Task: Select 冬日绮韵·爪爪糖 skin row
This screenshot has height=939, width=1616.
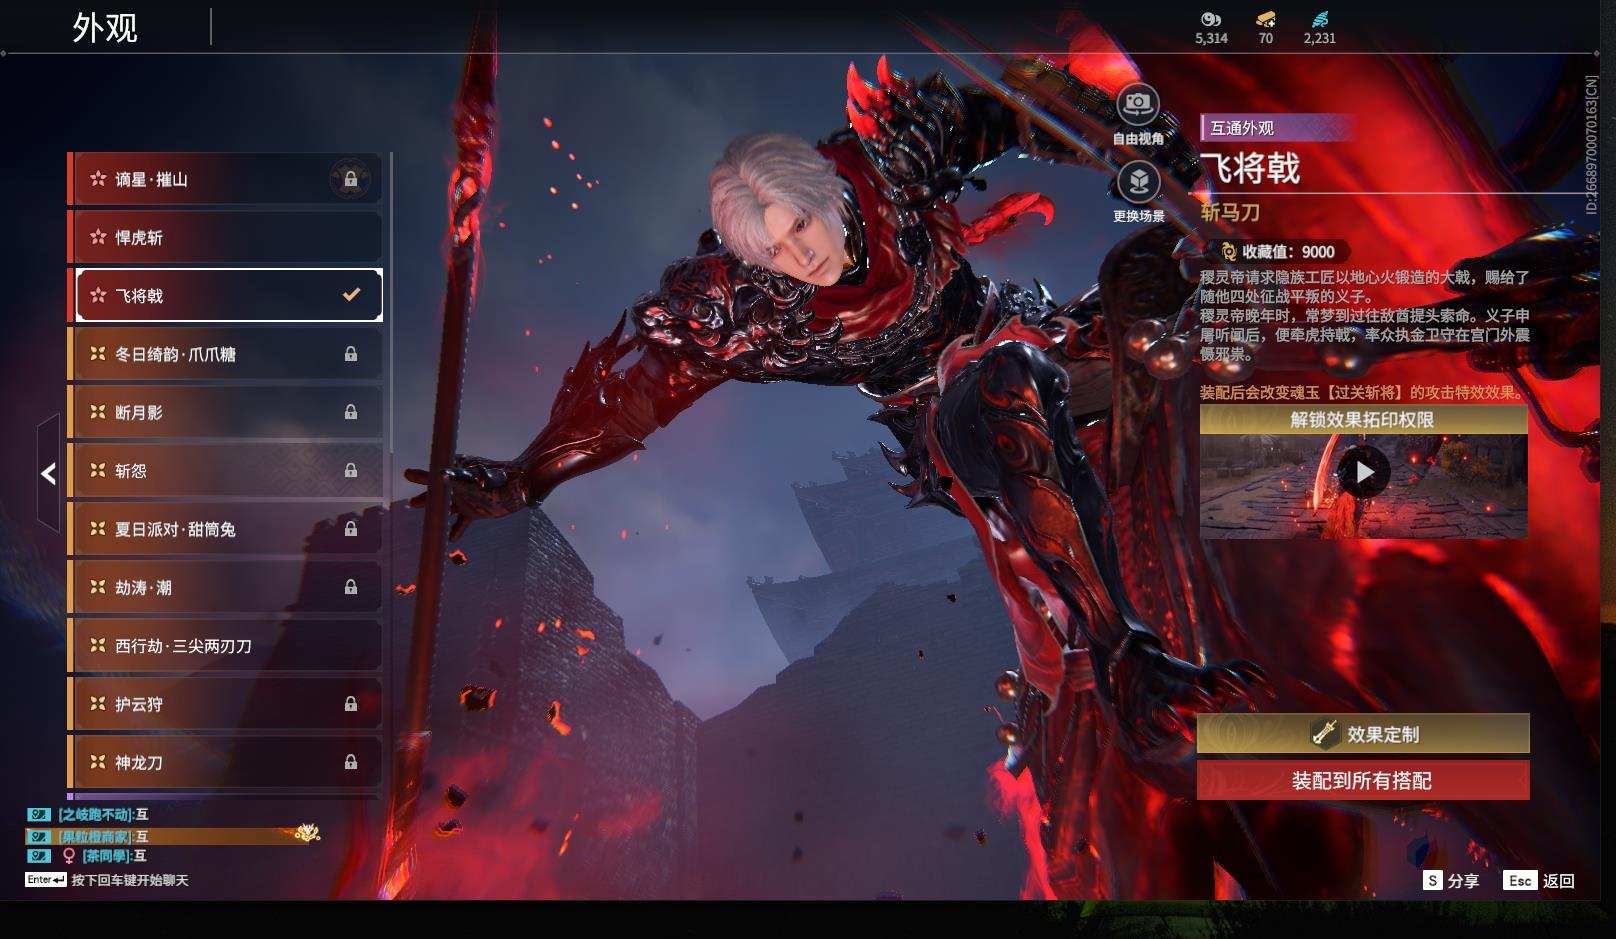Action: (225, 354)
